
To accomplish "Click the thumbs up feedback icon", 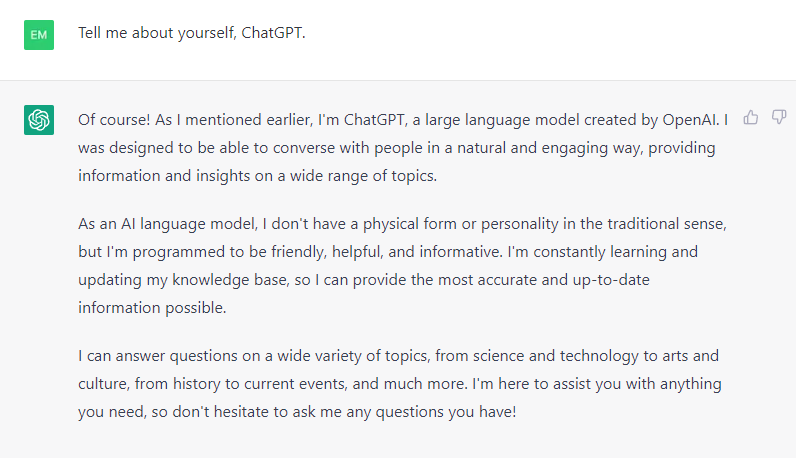I will [750, 118].
